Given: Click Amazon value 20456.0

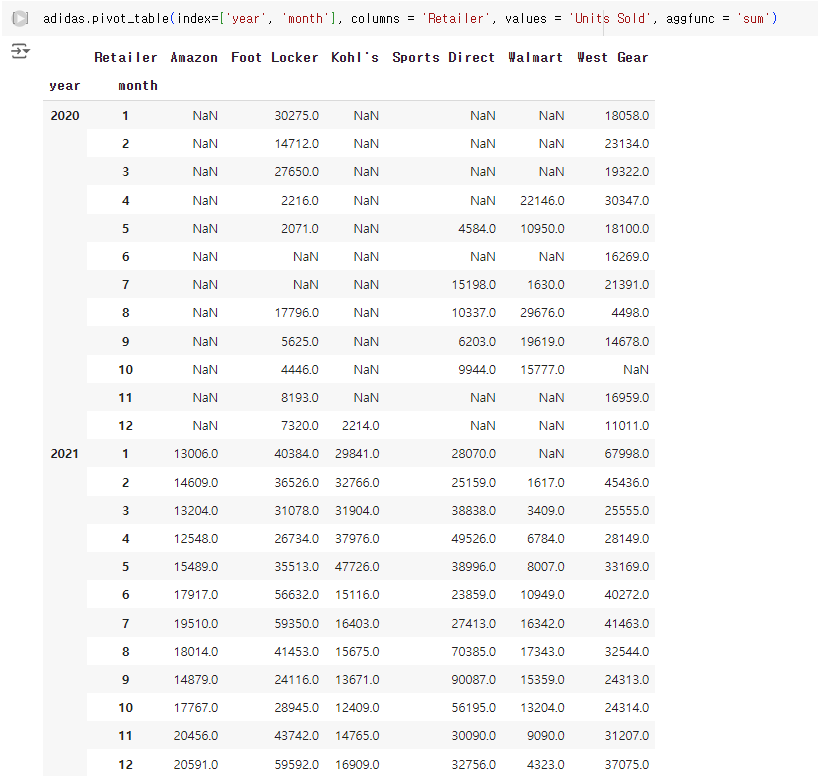Looking at the screenshot, I should (x=196, y=736).
